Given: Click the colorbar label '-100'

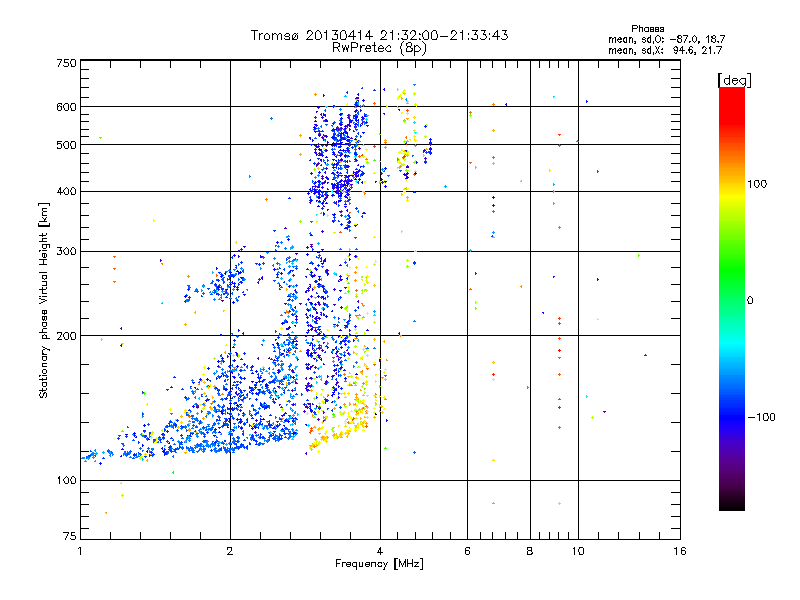Looking at the screenshot, I should click(761, 417).
